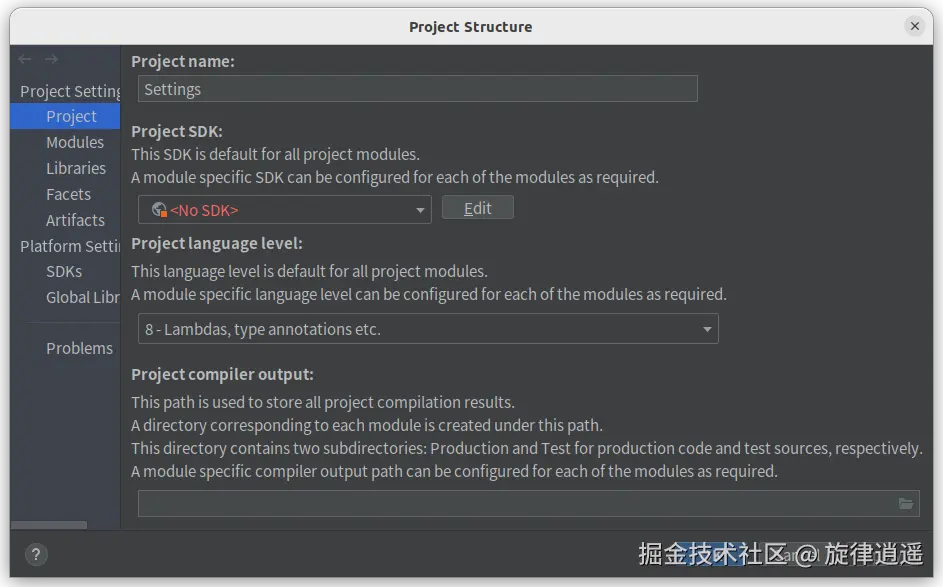Screen dimensions: 943x587
Task: Expand the project language level dropdown
Action: pos(707,329)
